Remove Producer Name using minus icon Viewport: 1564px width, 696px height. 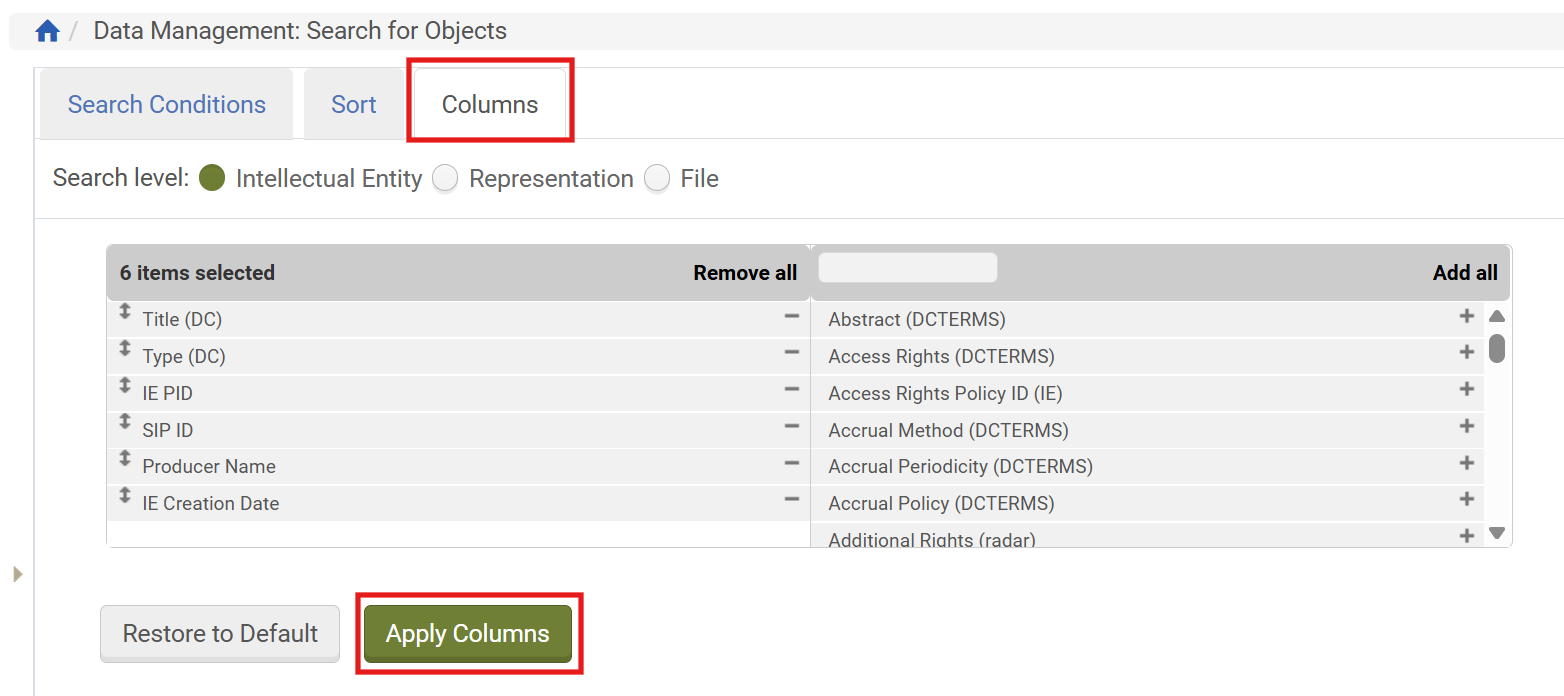(791, 463)
